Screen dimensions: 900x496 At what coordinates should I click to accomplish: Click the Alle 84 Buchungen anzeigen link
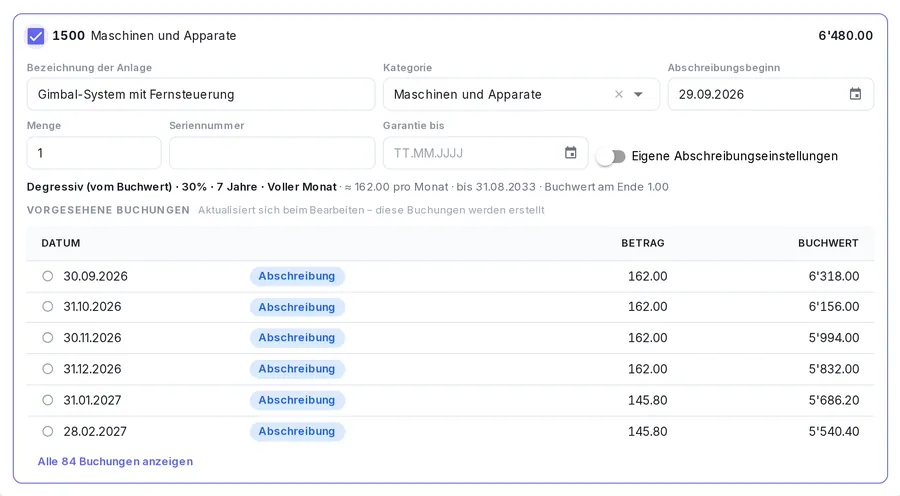[x=115, y=462]
